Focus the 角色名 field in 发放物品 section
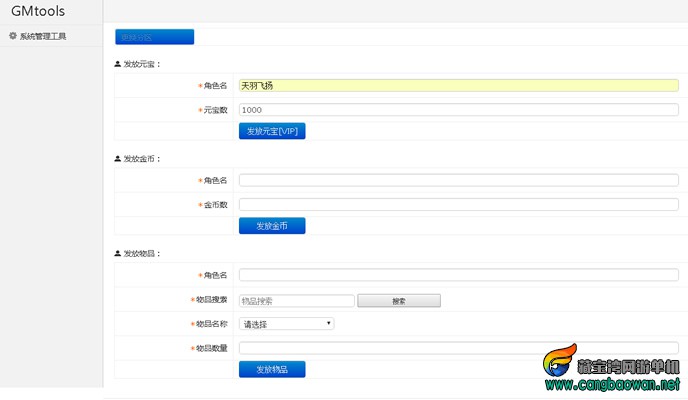This screenshot has width=688, height=400. [x=459, y=275]
